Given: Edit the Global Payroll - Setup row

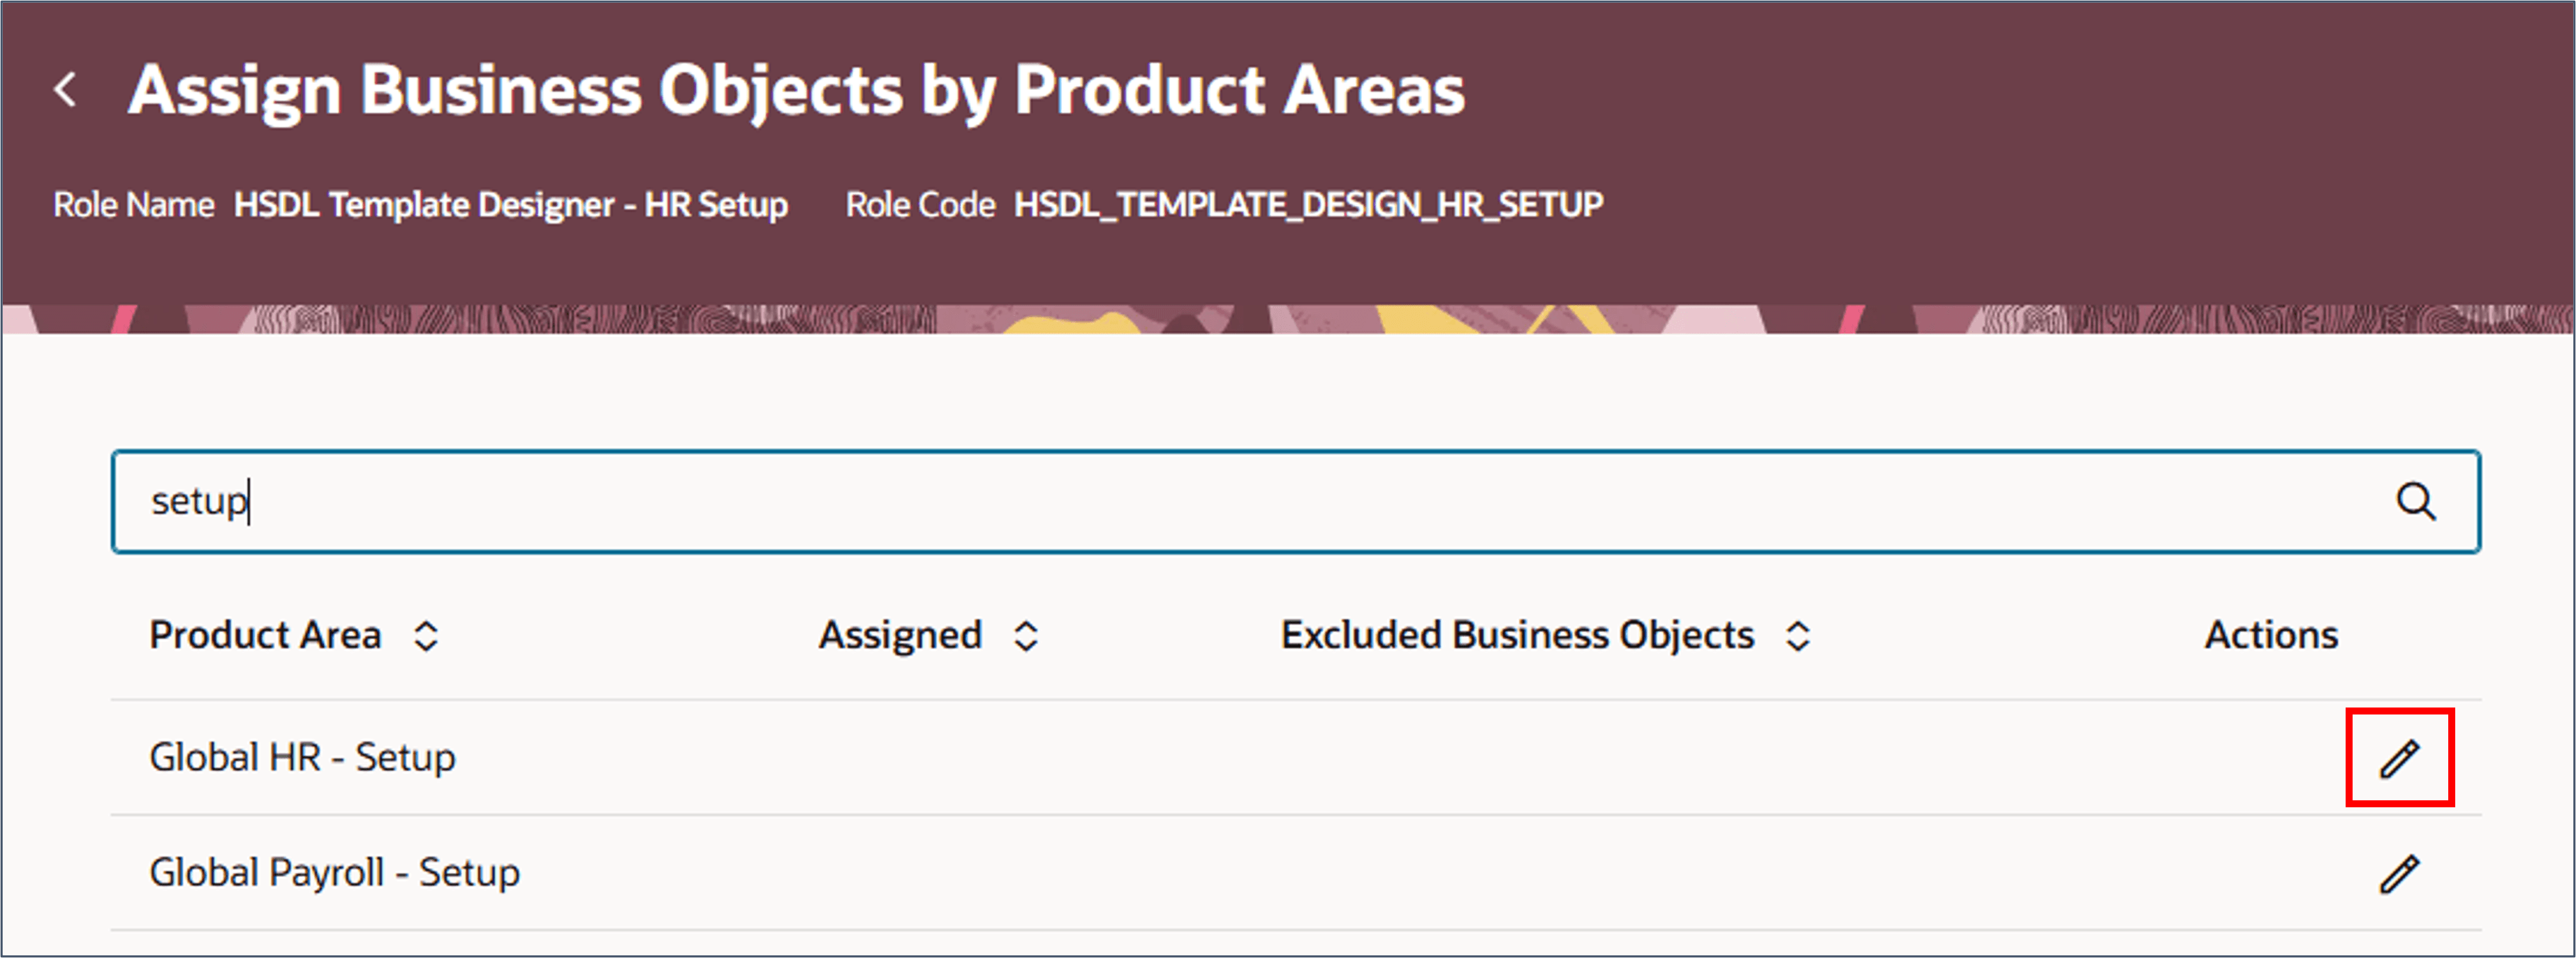Looking at the screenshot, I should coord(2399,874).
